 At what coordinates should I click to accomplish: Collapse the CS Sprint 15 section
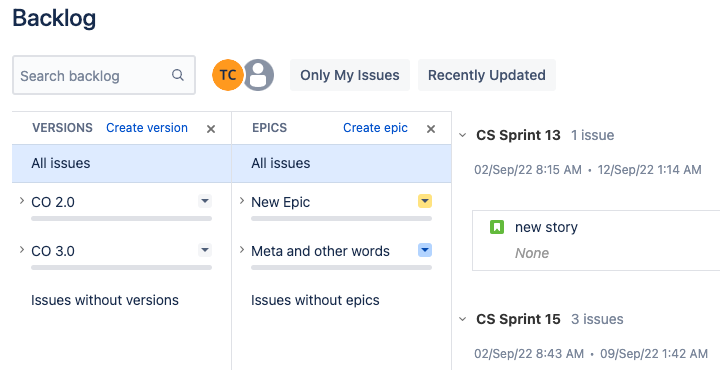(463, 319)
